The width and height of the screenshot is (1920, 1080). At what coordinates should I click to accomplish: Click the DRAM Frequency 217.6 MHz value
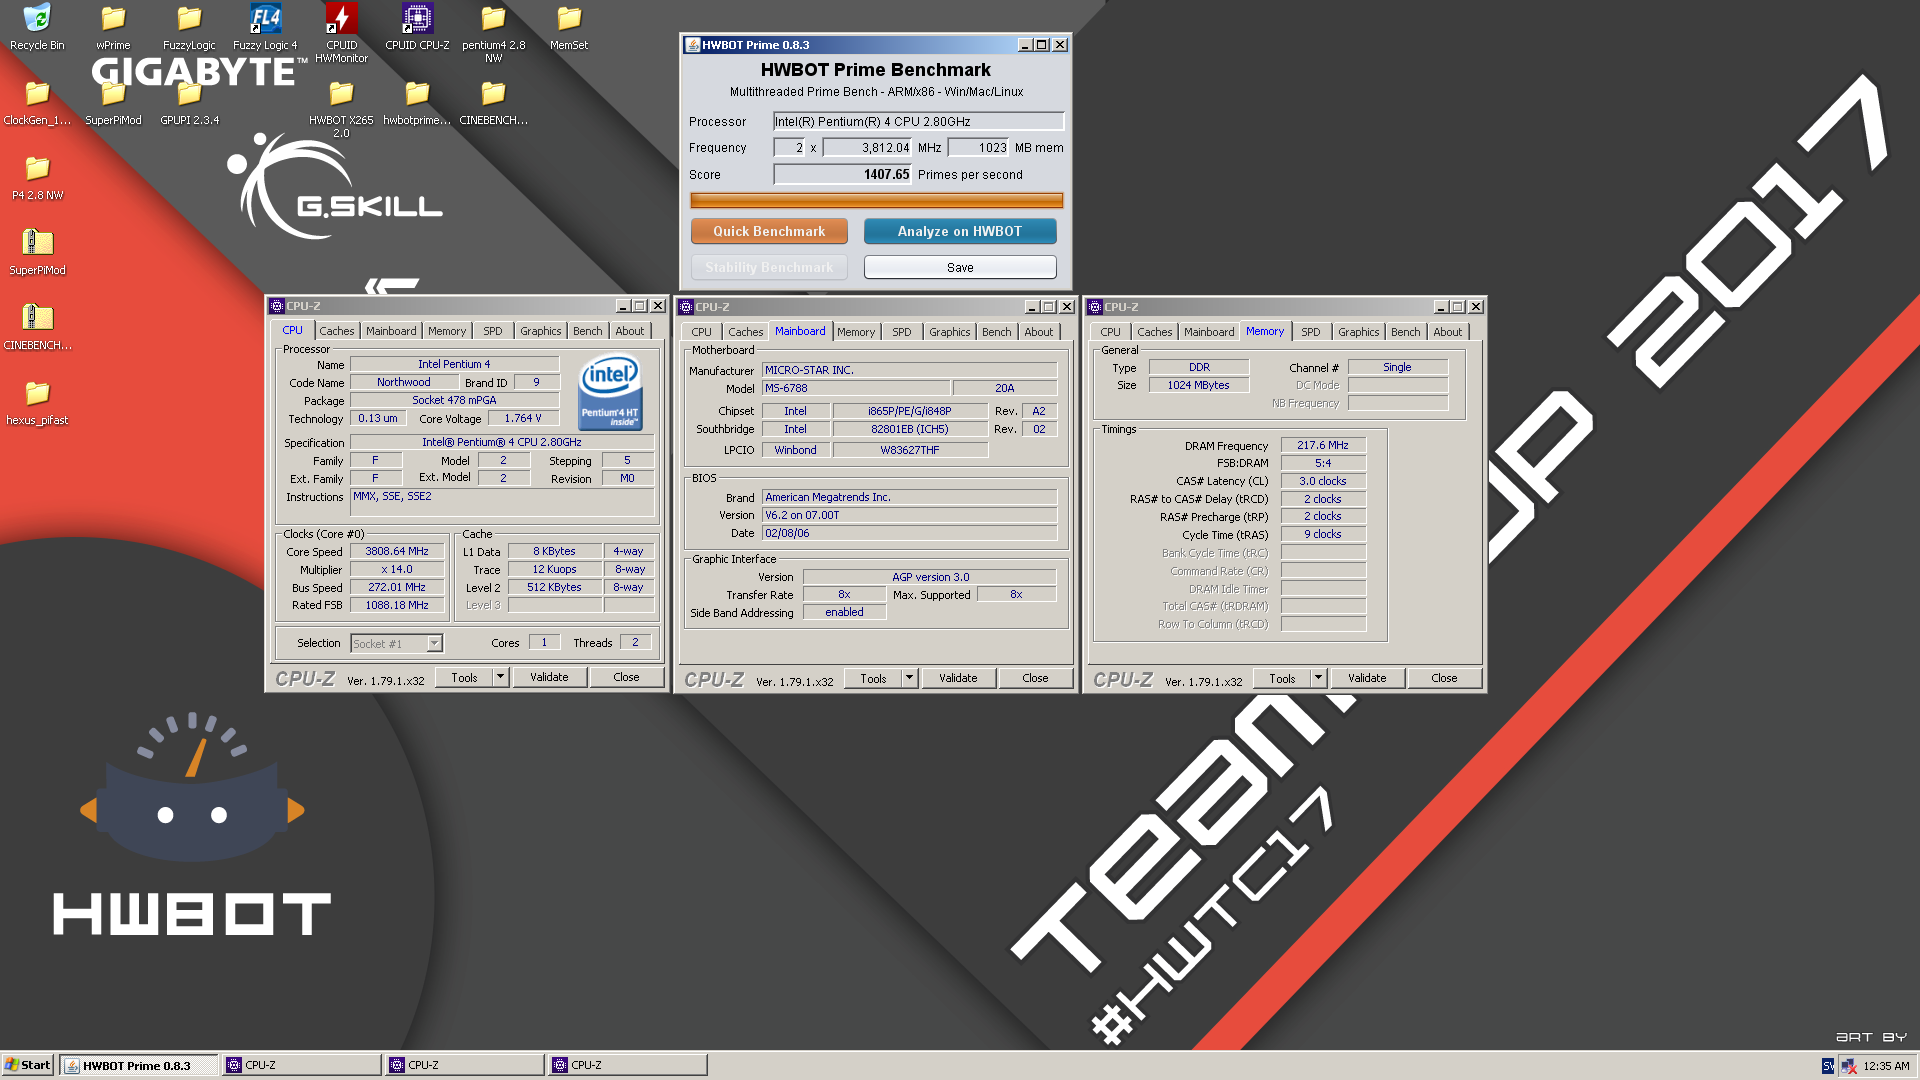tap(1323, 445)
